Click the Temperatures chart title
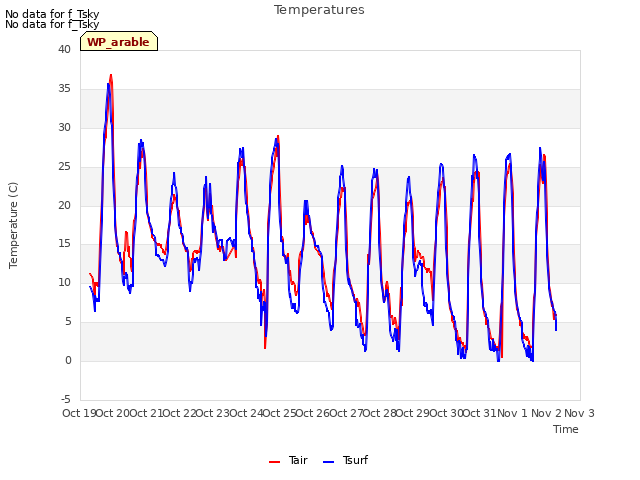The width and height of the screenshot is (640, 480). coord(319,10)
